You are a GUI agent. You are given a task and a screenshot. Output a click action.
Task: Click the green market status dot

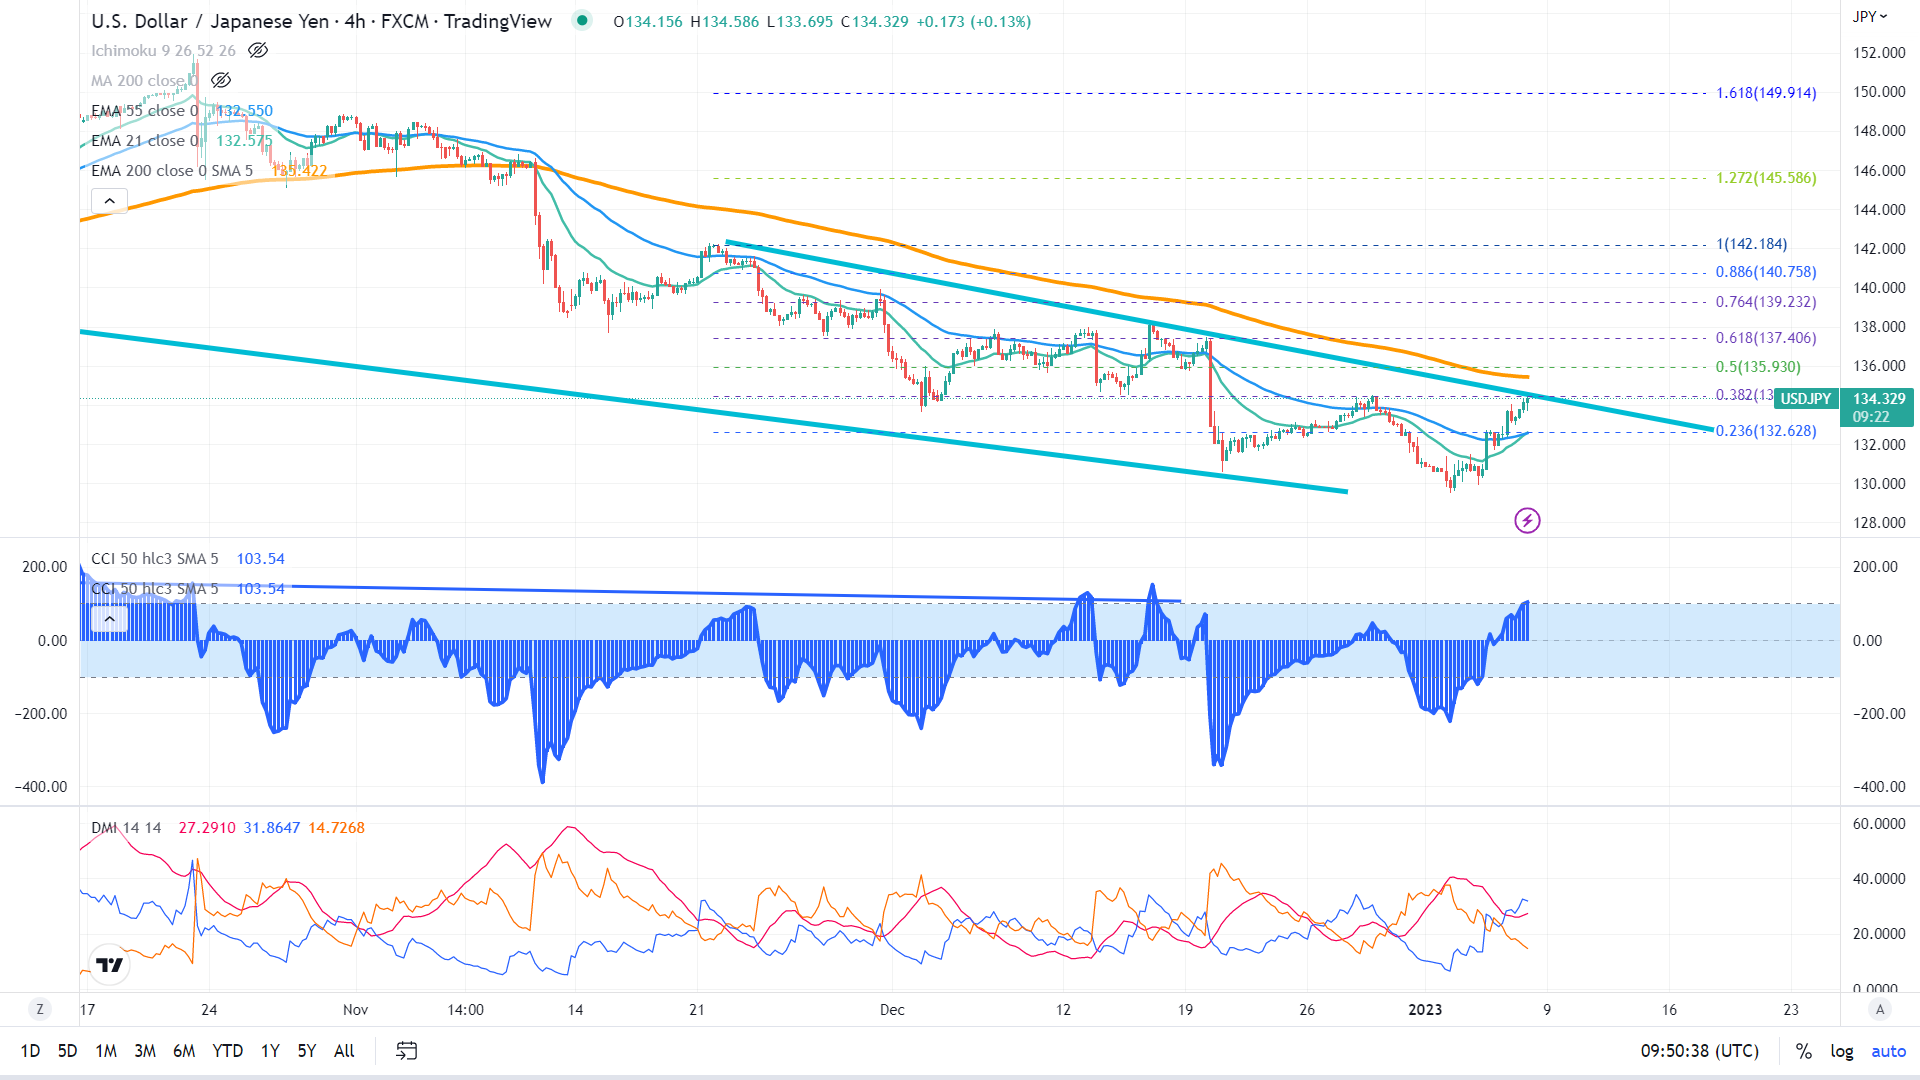click(582, 20)
